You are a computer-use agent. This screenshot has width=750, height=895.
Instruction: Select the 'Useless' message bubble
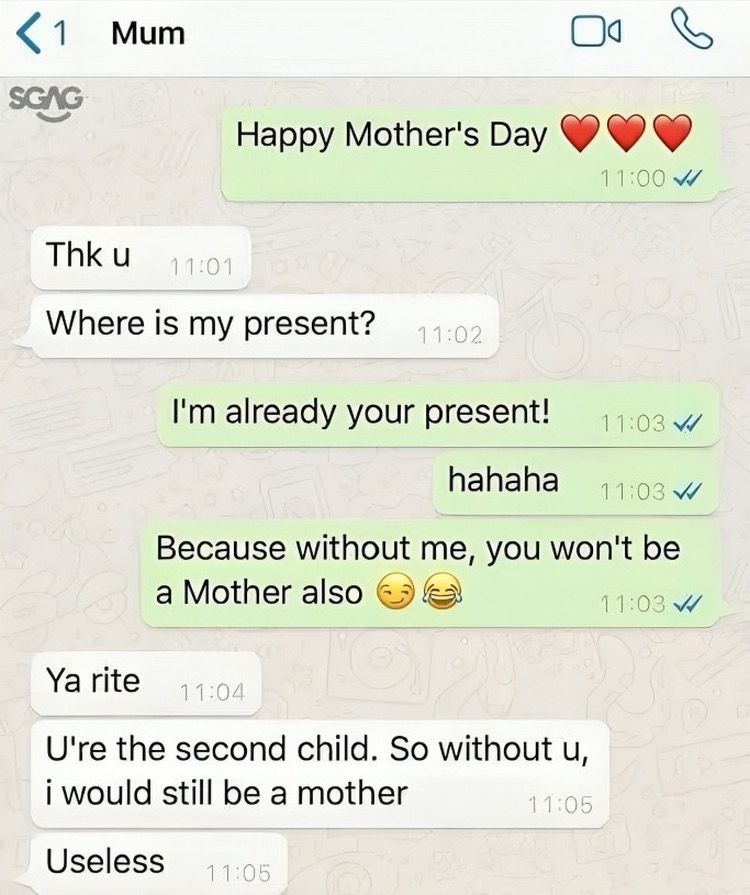(x=159, y=863)
